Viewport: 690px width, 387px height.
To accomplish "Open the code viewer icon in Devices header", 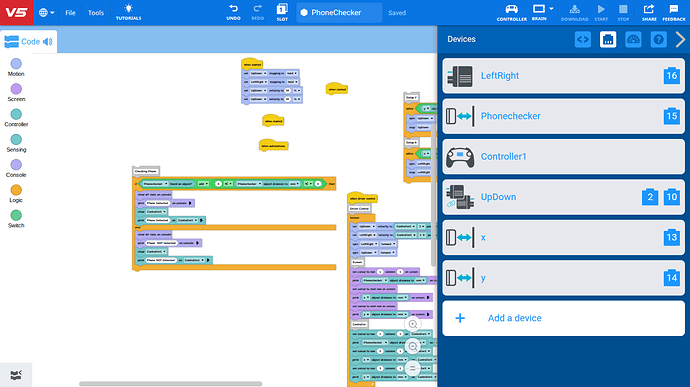I will point(583,40).
